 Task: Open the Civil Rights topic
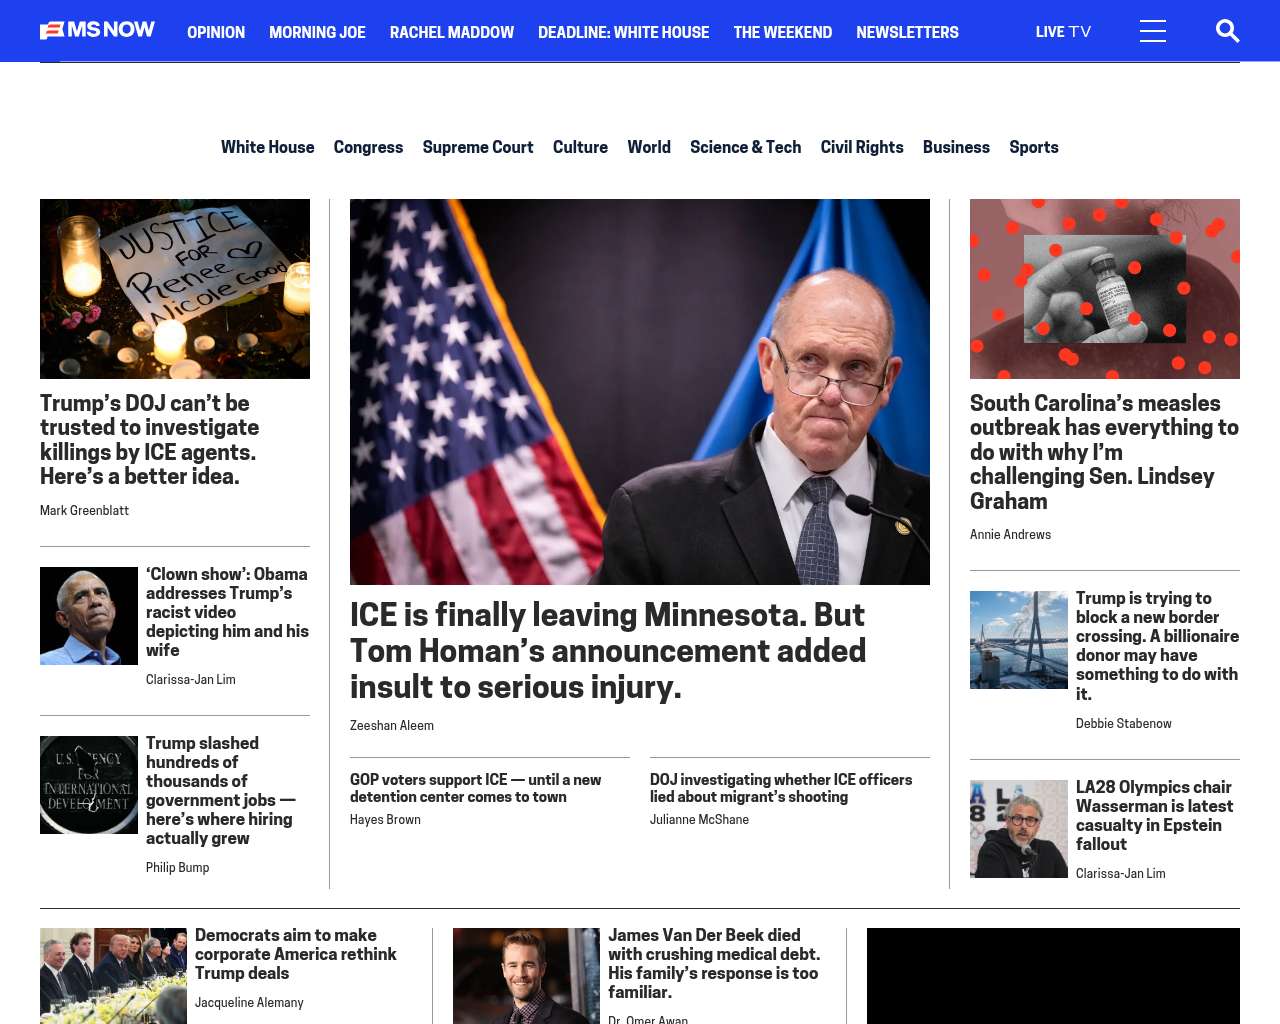(862, 147)
